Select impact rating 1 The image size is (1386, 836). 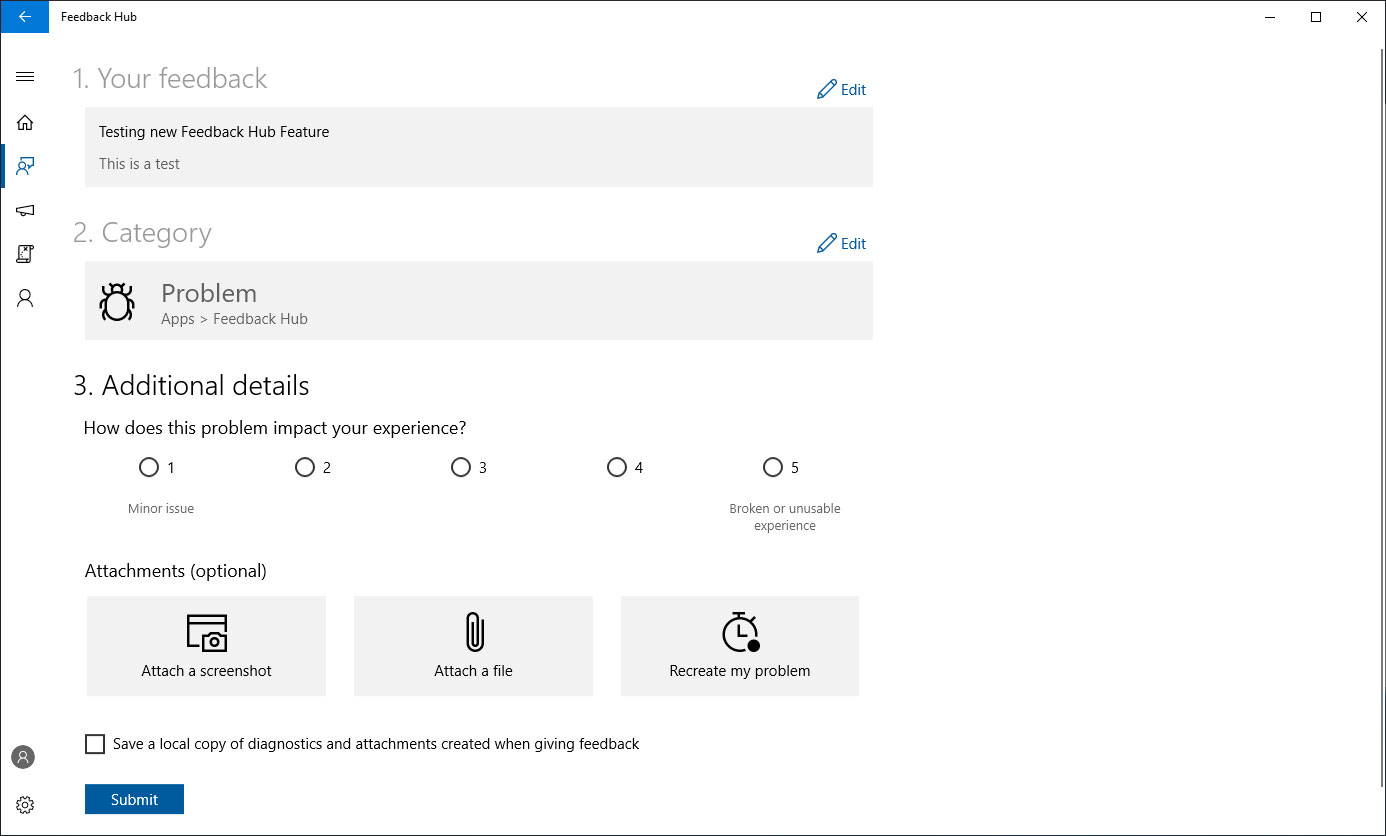coord(149,467)
